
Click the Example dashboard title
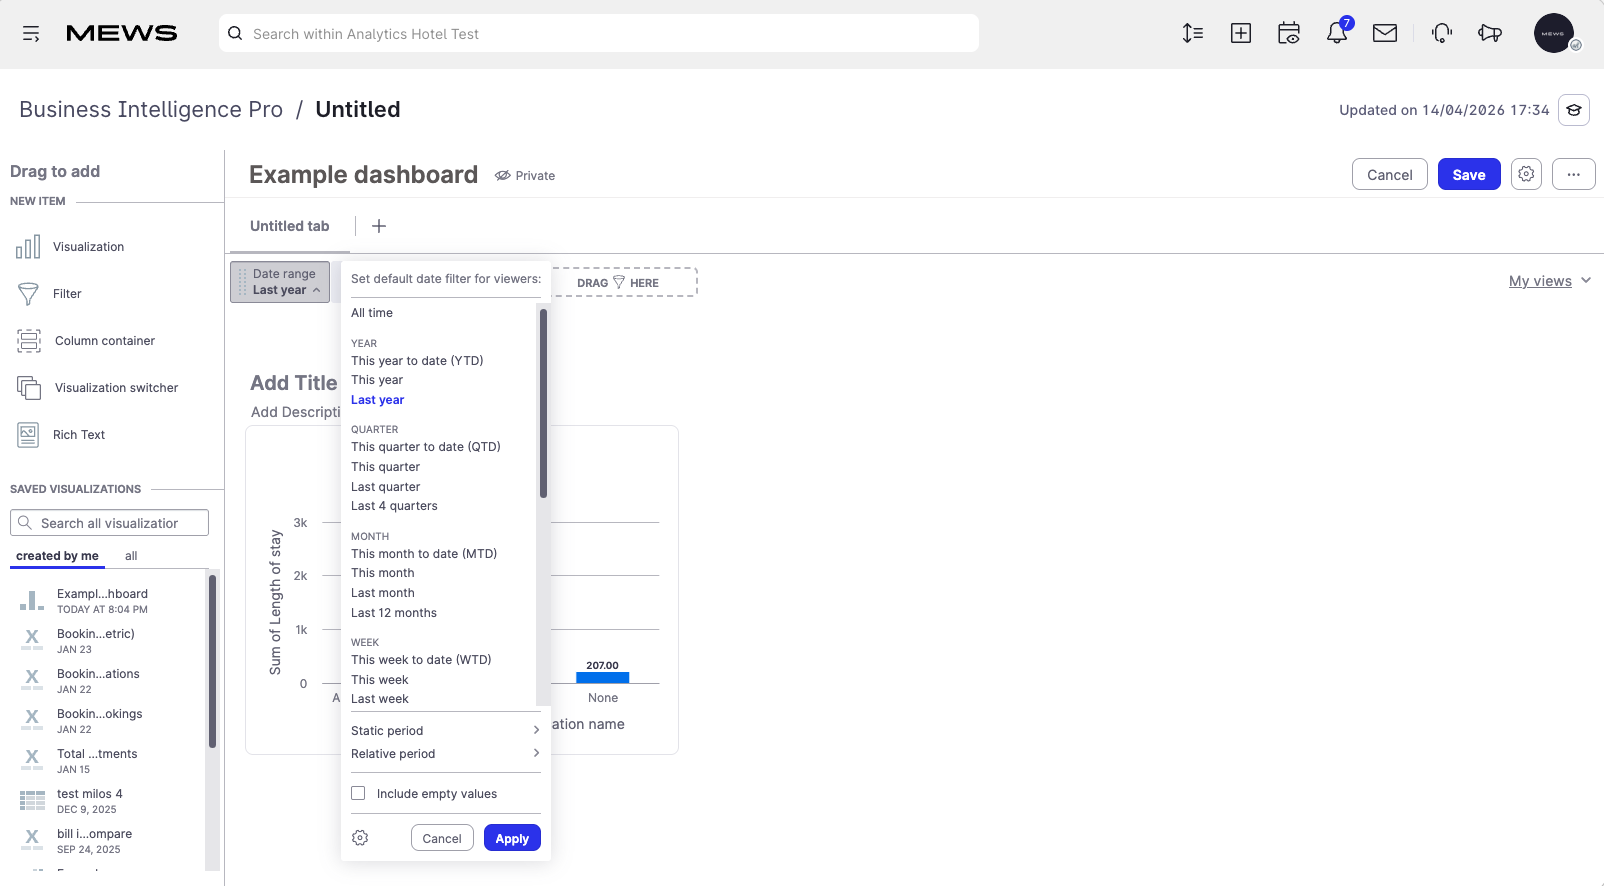363,175
